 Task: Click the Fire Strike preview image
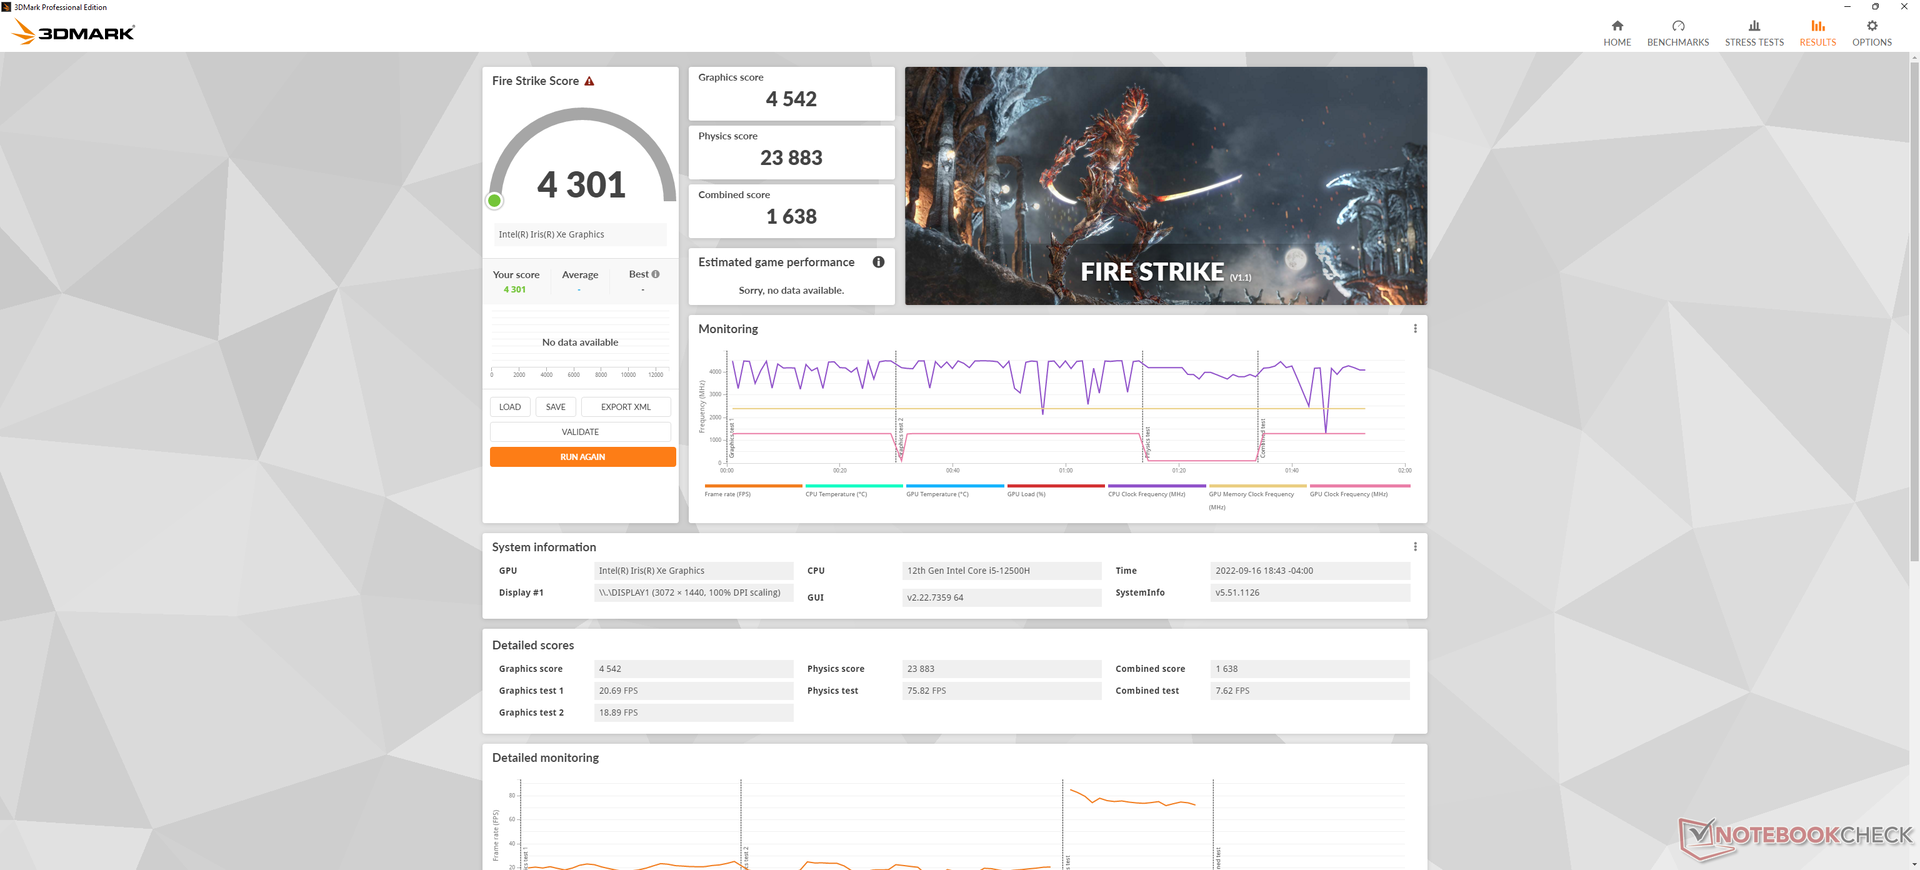[x=1166, y=186]
